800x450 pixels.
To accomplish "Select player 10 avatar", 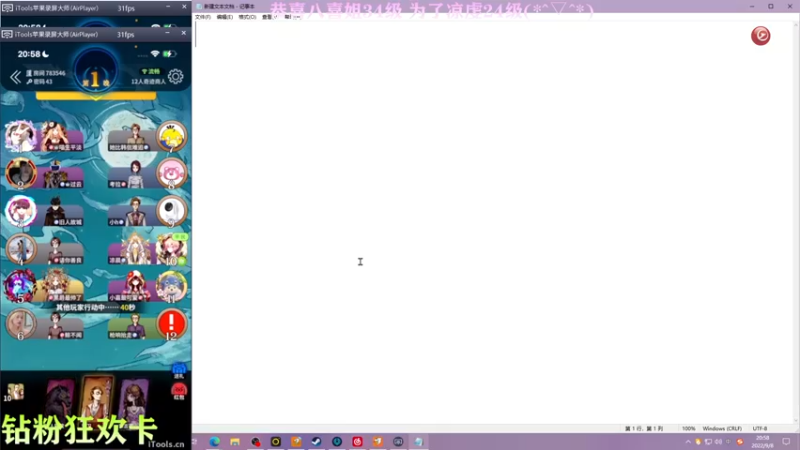I will [x=171, y=249].
